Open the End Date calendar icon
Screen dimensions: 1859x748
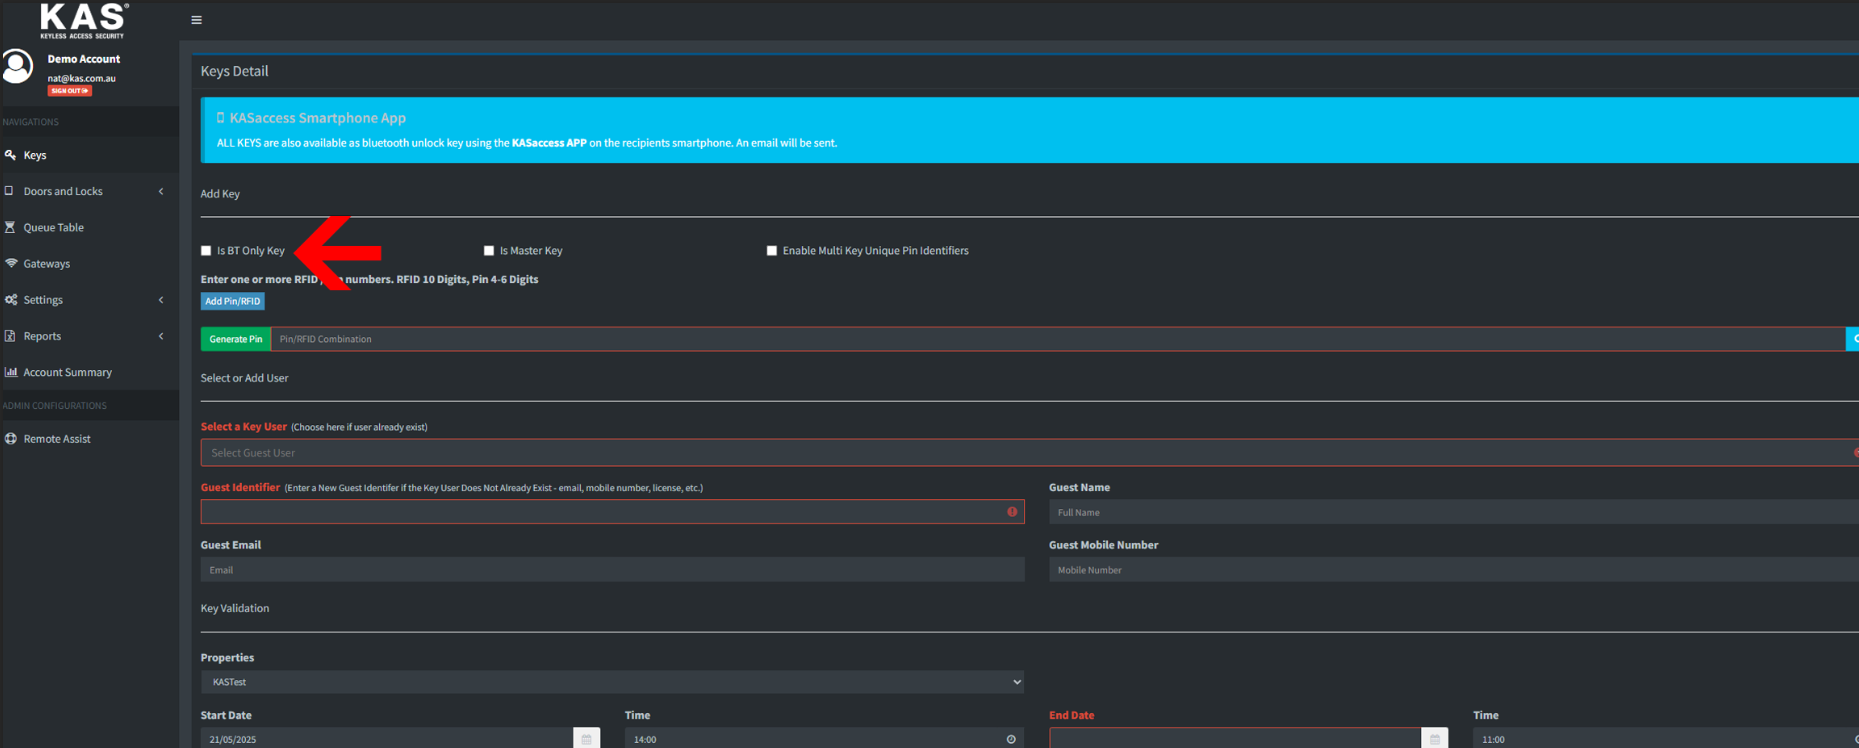click(1435, 739)
